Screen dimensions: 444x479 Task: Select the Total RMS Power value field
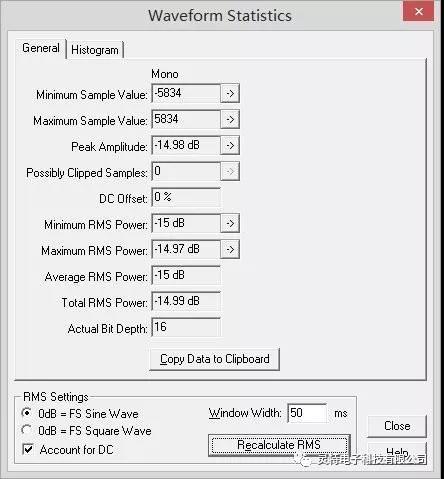click(186, 301)
